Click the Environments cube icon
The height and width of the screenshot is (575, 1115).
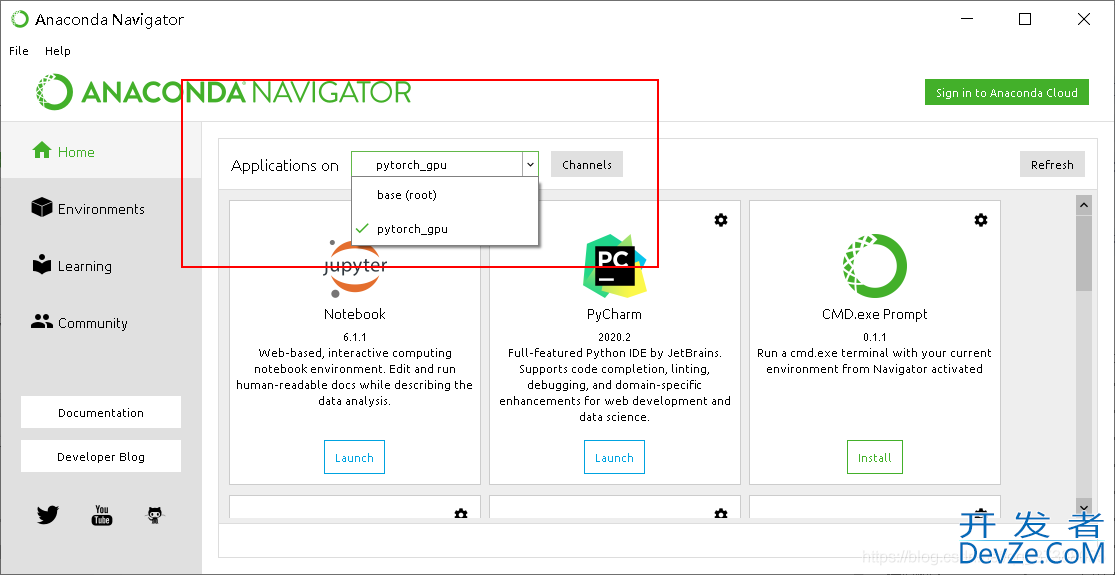[x=42, y=208]
